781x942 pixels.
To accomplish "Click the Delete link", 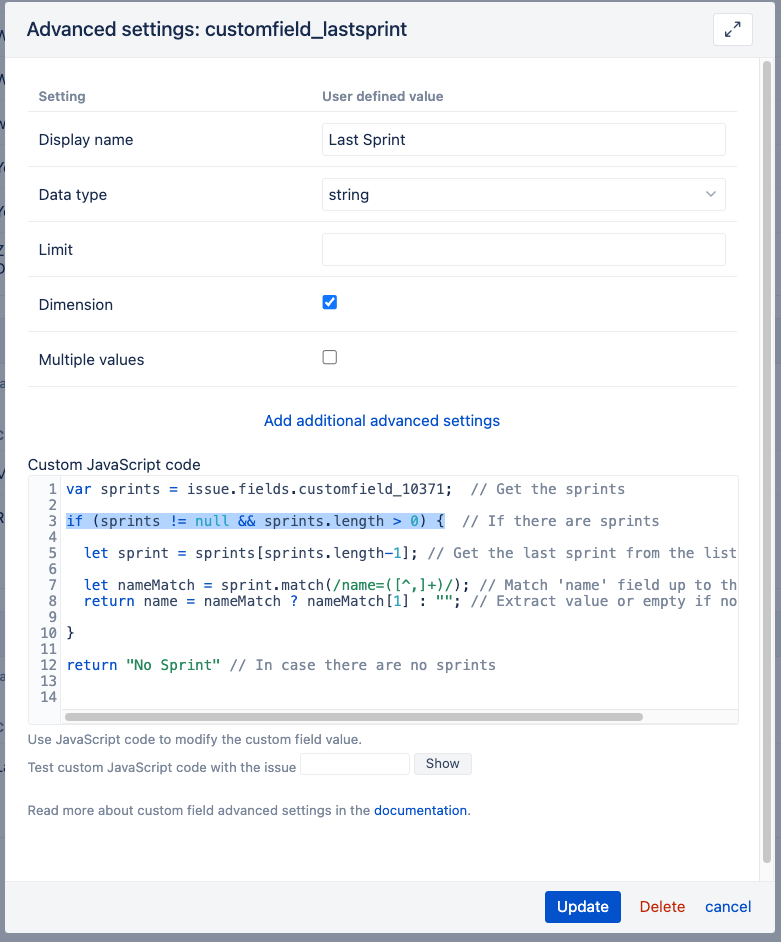I will coord(662,907).
